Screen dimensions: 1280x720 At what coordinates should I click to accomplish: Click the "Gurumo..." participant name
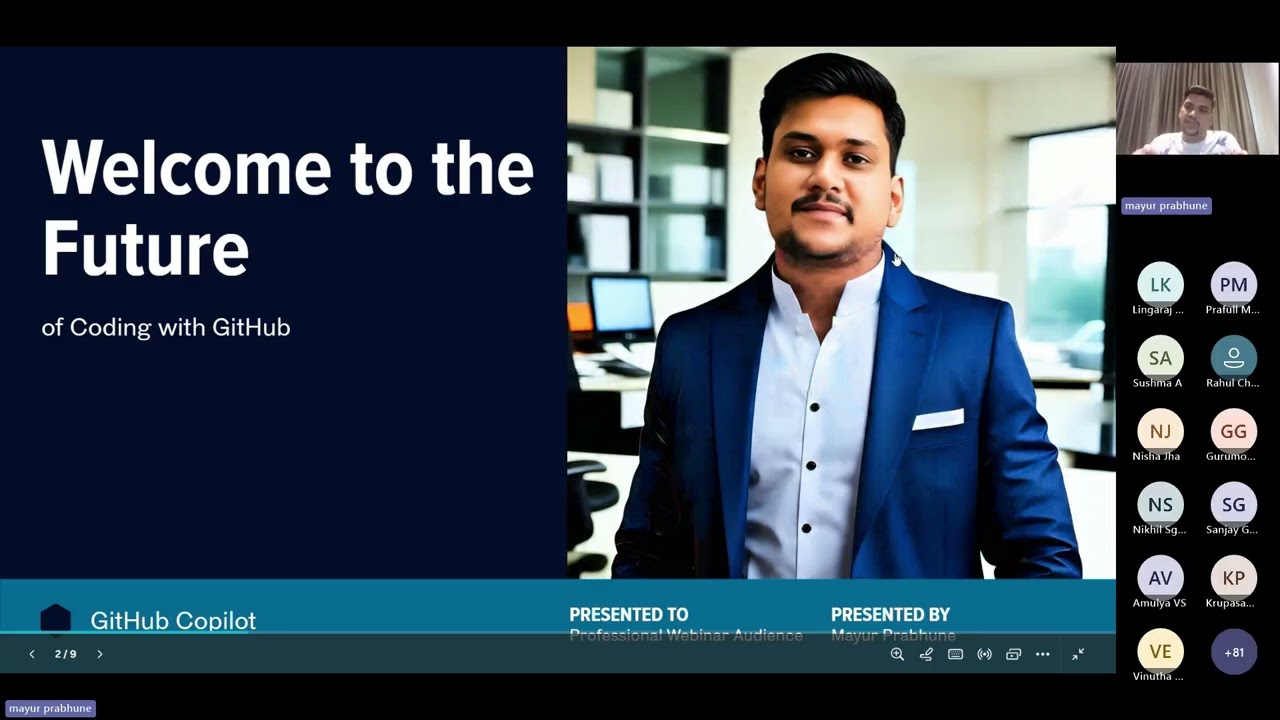(x=1231, y=456)
